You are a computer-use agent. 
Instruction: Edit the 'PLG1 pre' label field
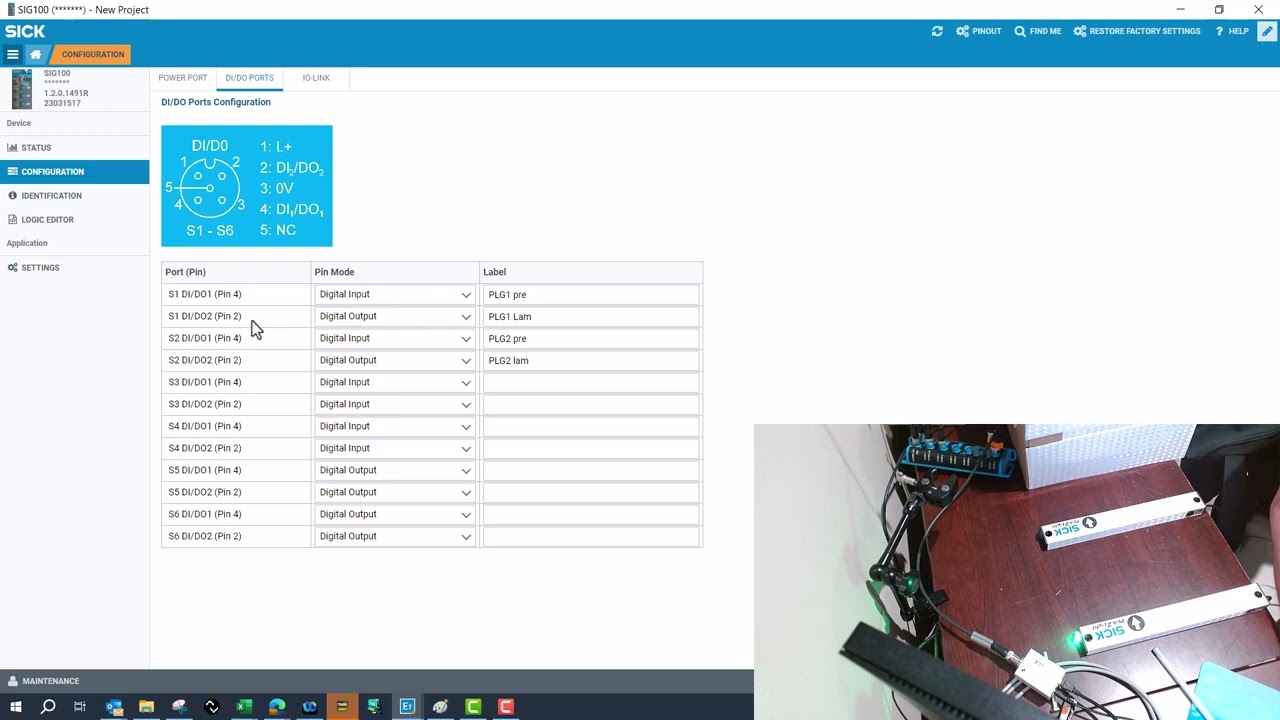point(591,294)
